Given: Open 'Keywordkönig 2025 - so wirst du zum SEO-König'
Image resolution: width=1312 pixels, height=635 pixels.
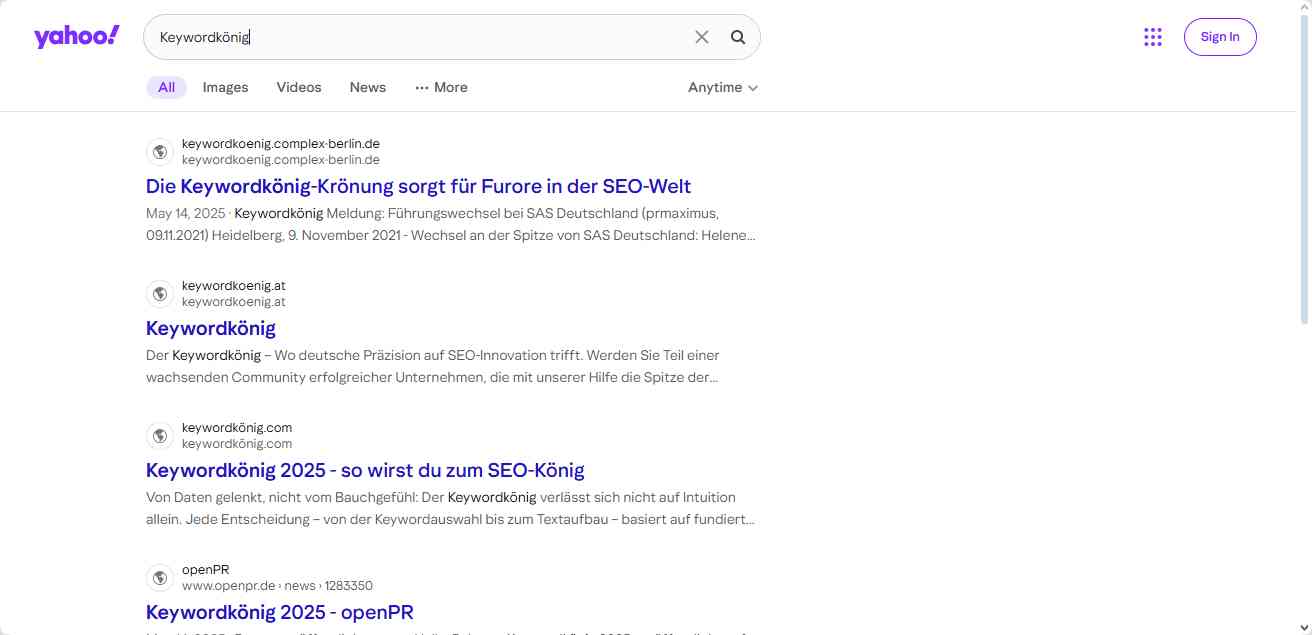Looking at the screenshot, I should pyautogui.click(x=365, y=470).
